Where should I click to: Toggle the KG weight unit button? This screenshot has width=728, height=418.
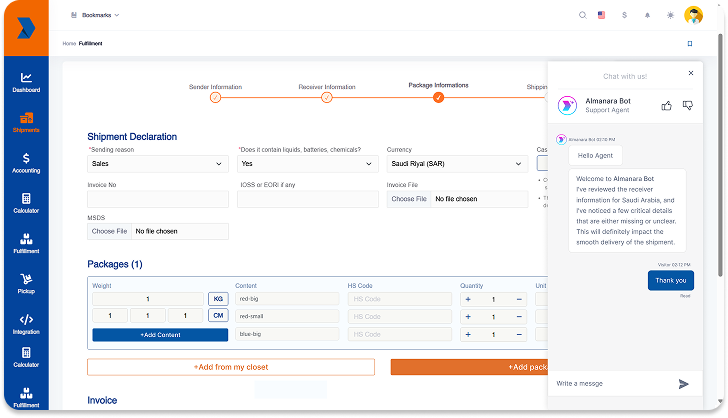(x=218, y=299)
